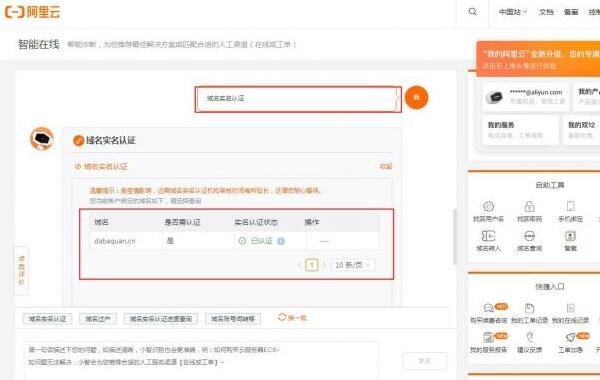Click the Aliyun logo in the header
The height and width of the screenshot is (380, 600).
tap(33, 12)
